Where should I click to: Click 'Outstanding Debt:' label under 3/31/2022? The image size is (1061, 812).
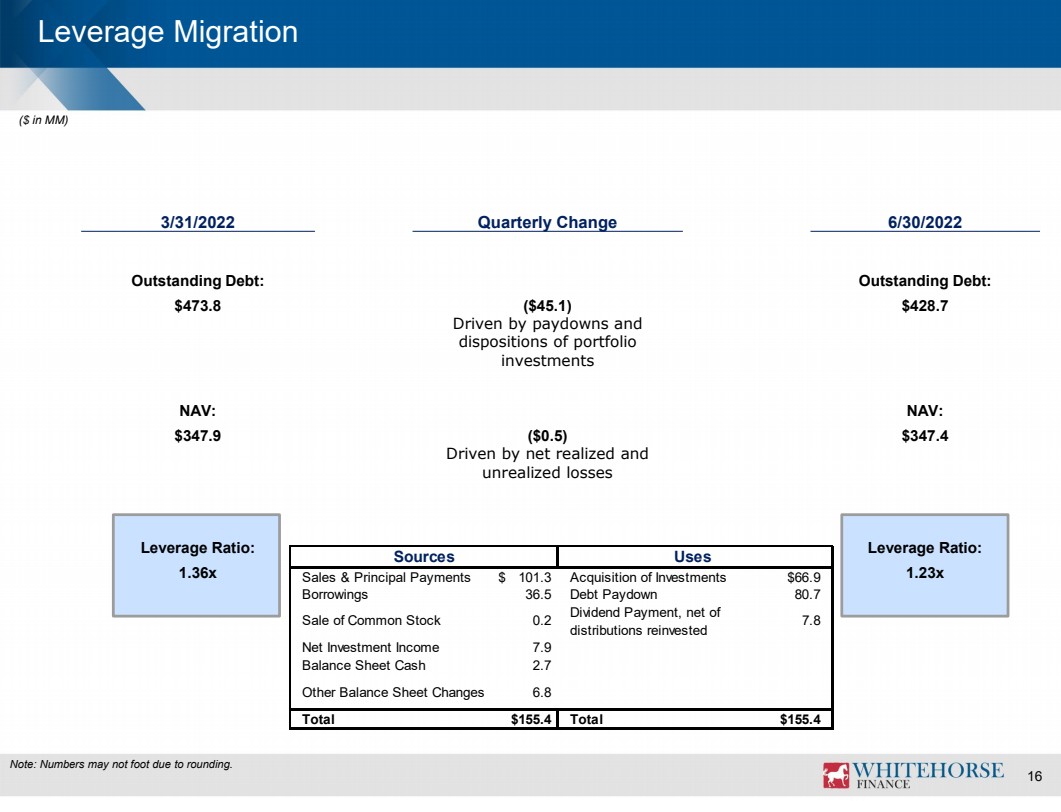(x=198, y=281)
